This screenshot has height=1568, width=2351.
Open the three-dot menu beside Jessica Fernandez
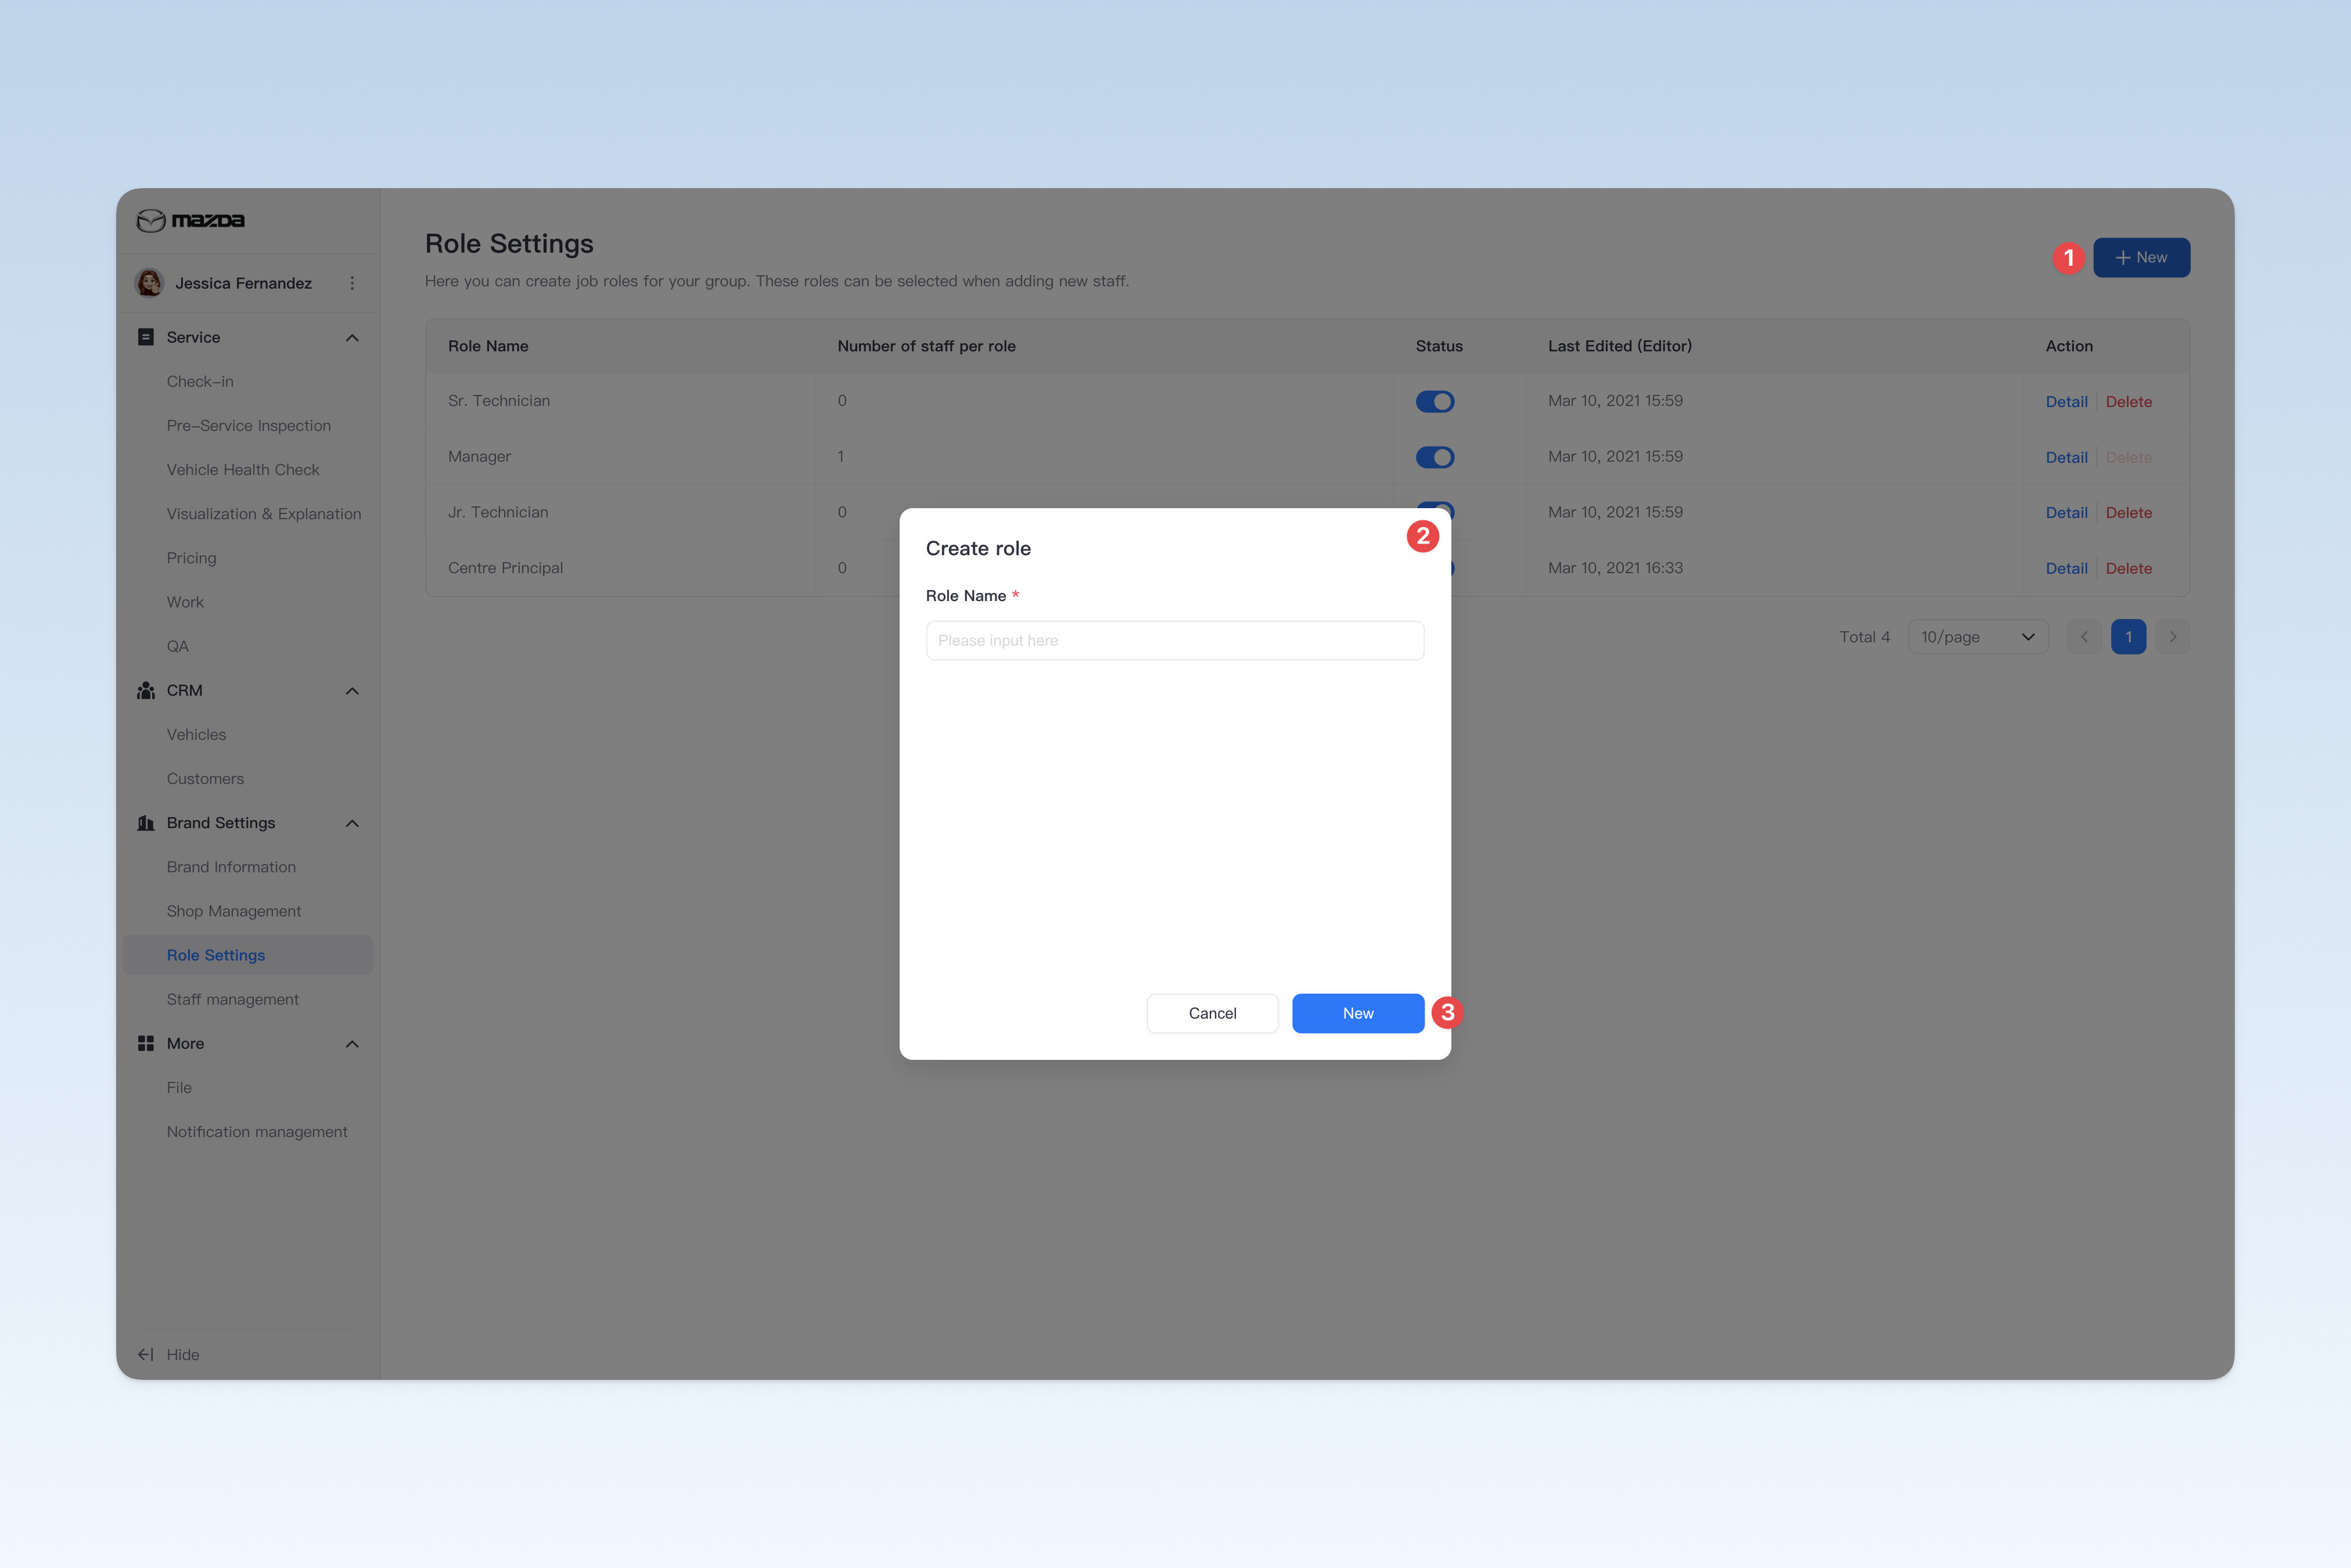point(352,283)
